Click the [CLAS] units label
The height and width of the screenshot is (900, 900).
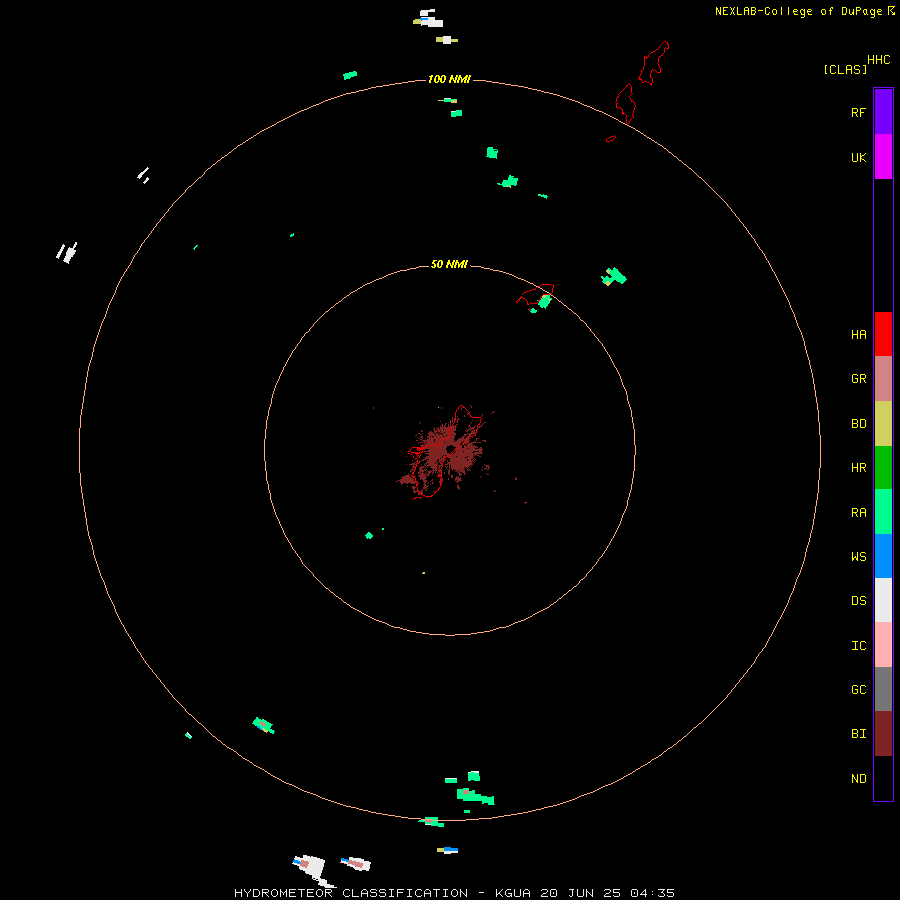(845, 69)
